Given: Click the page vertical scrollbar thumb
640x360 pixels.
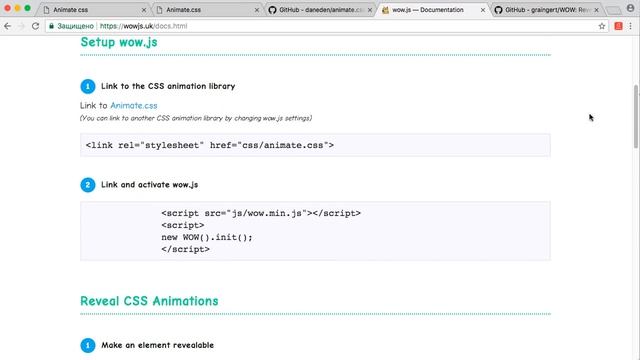Looking at the screenshot, I should click(636, 116).
